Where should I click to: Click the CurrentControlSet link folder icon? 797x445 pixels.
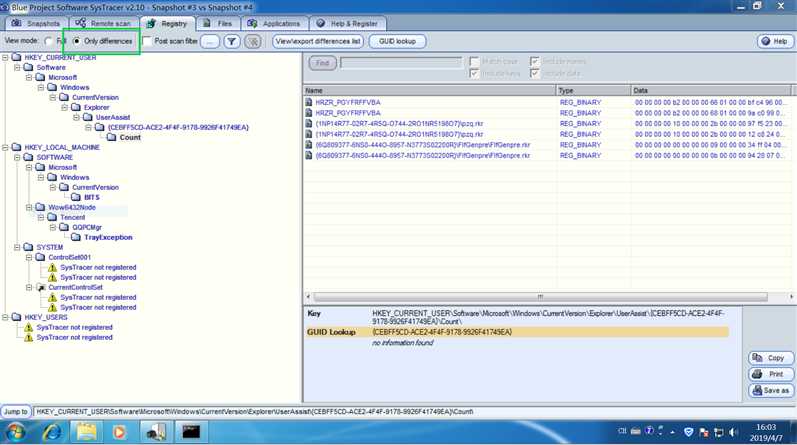click(x=41, y=287)
